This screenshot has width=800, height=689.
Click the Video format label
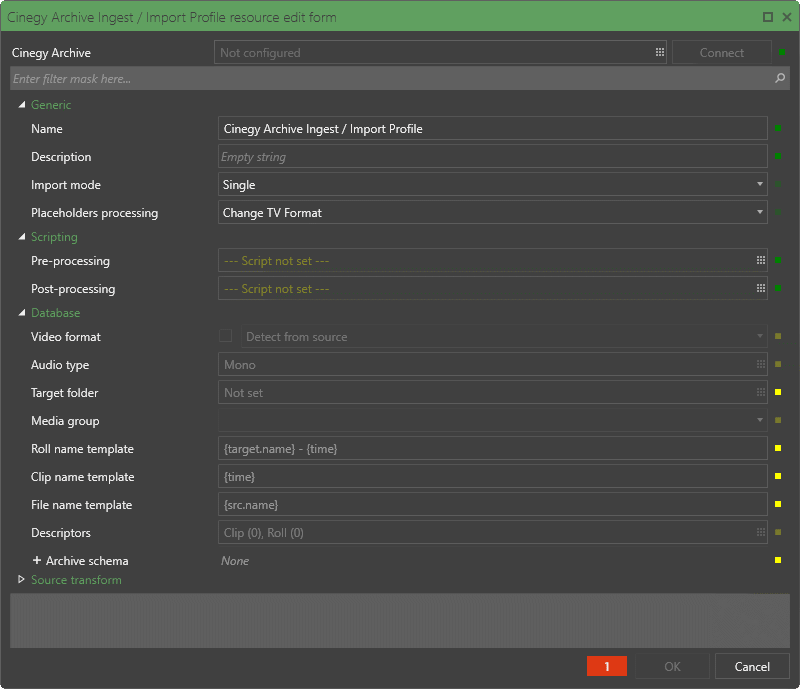point(66,336)
